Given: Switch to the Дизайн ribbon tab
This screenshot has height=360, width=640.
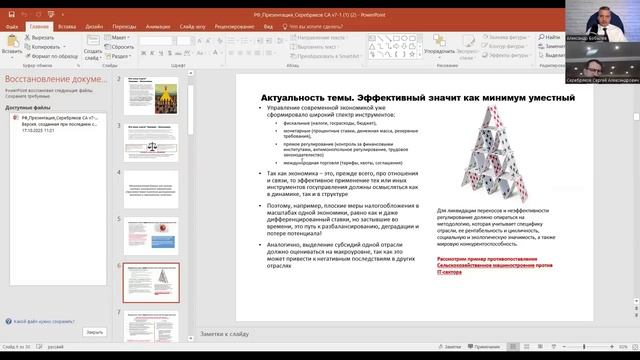Looking at the screenshot, I should click(x=94, y=27).
